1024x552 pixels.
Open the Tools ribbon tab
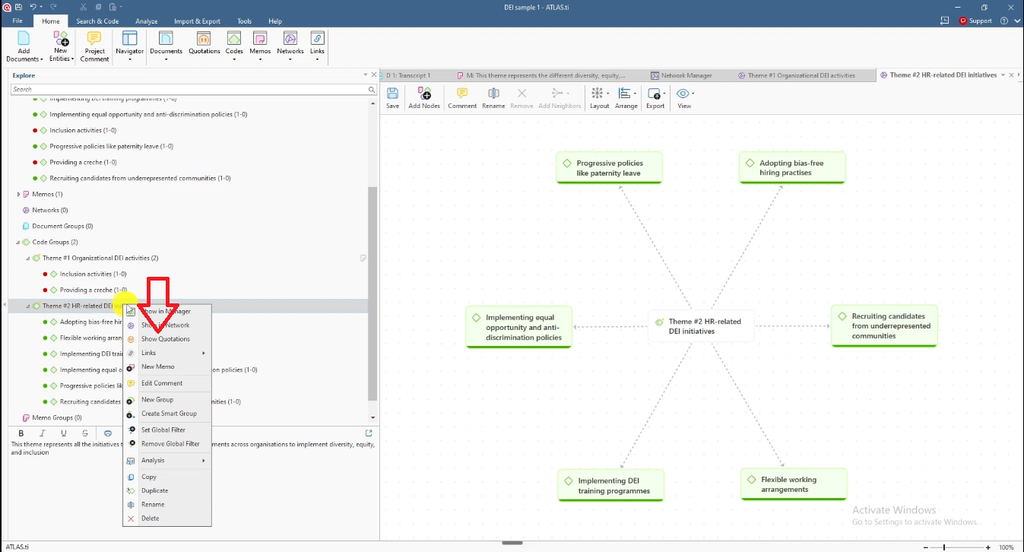244,21
